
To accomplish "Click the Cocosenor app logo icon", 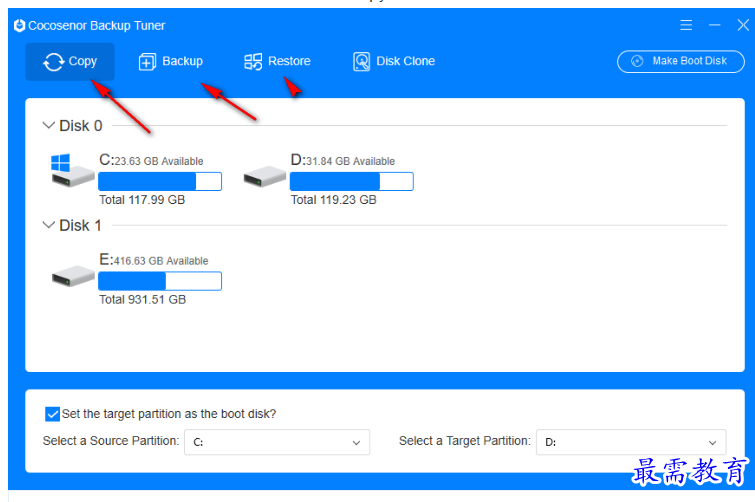I will tap(19, 26).
